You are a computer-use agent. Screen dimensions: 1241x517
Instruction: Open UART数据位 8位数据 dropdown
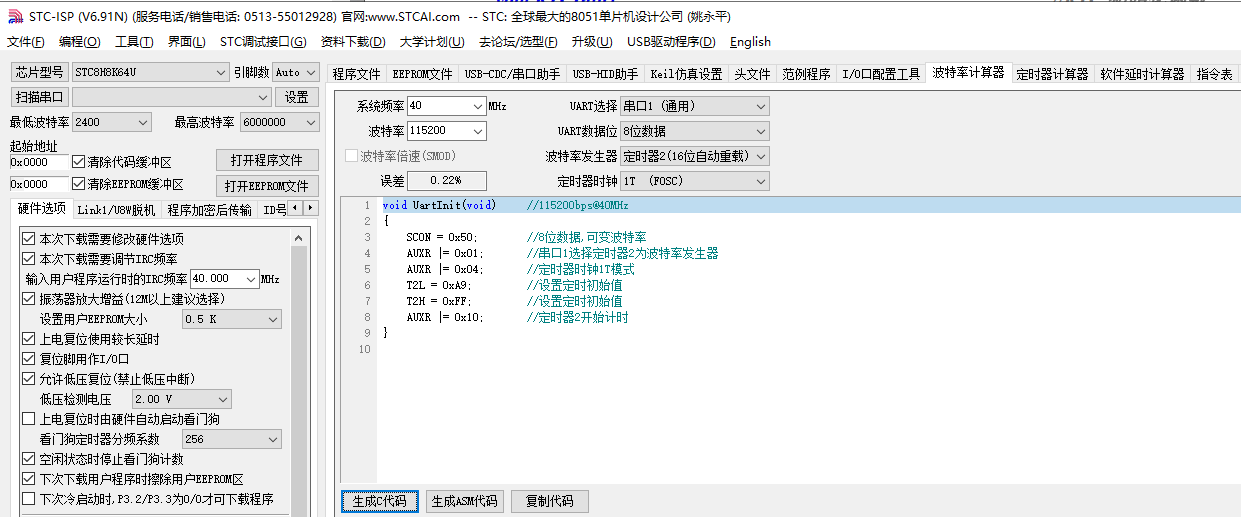pos(761,131)
